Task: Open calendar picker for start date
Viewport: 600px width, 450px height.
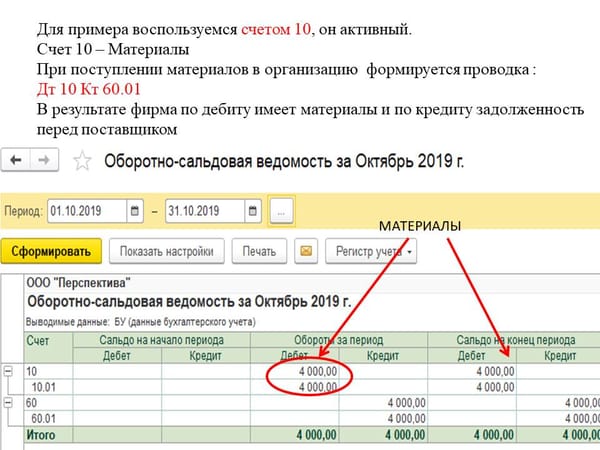Action: click(135, 212)
